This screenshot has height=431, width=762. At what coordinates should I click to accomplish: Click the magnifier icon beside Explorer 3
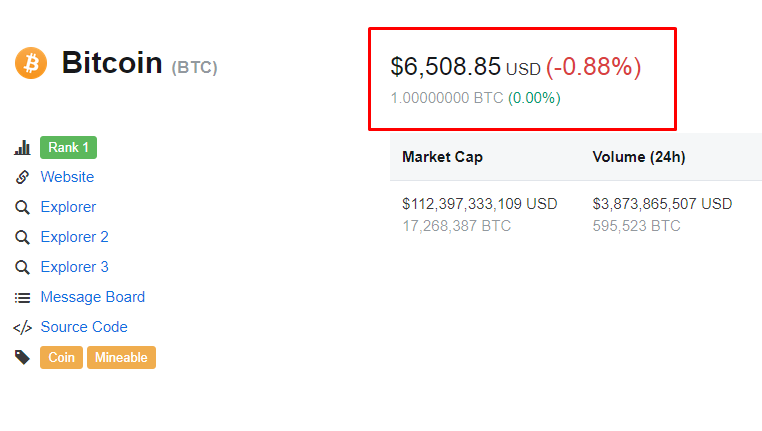pyautogui.click(x=22, y=267)
